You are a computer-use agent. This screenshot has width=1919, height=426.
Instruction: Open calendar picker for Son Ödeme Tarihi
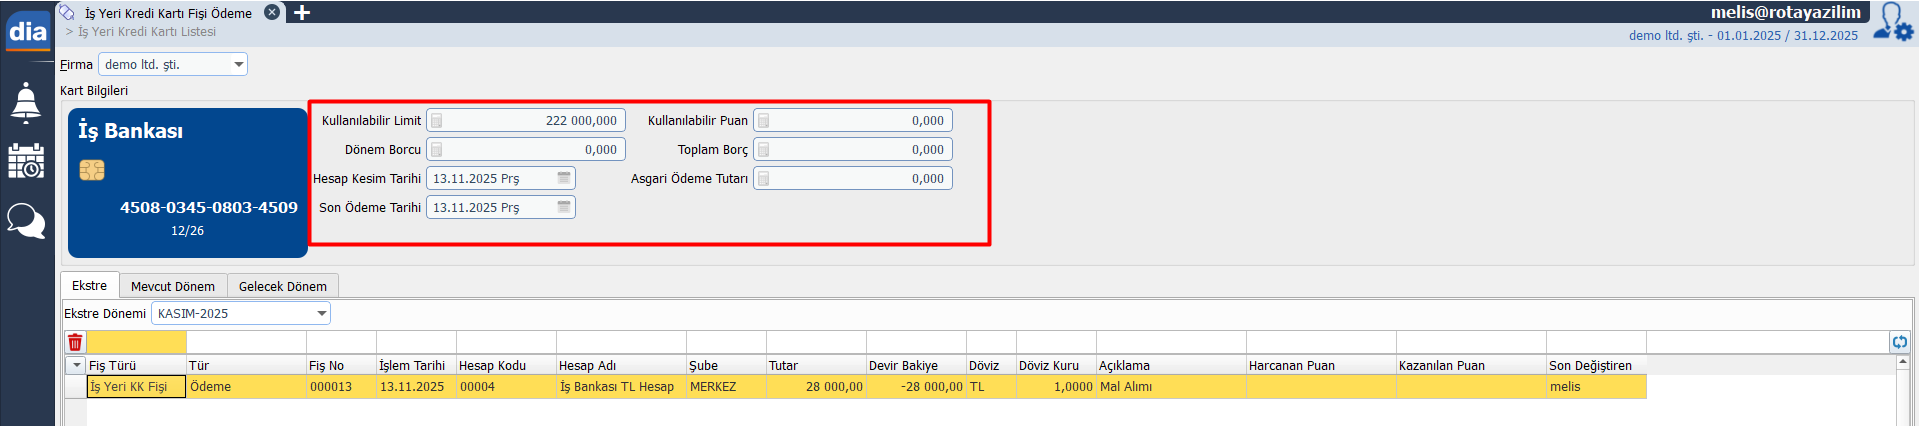point(564,207)
